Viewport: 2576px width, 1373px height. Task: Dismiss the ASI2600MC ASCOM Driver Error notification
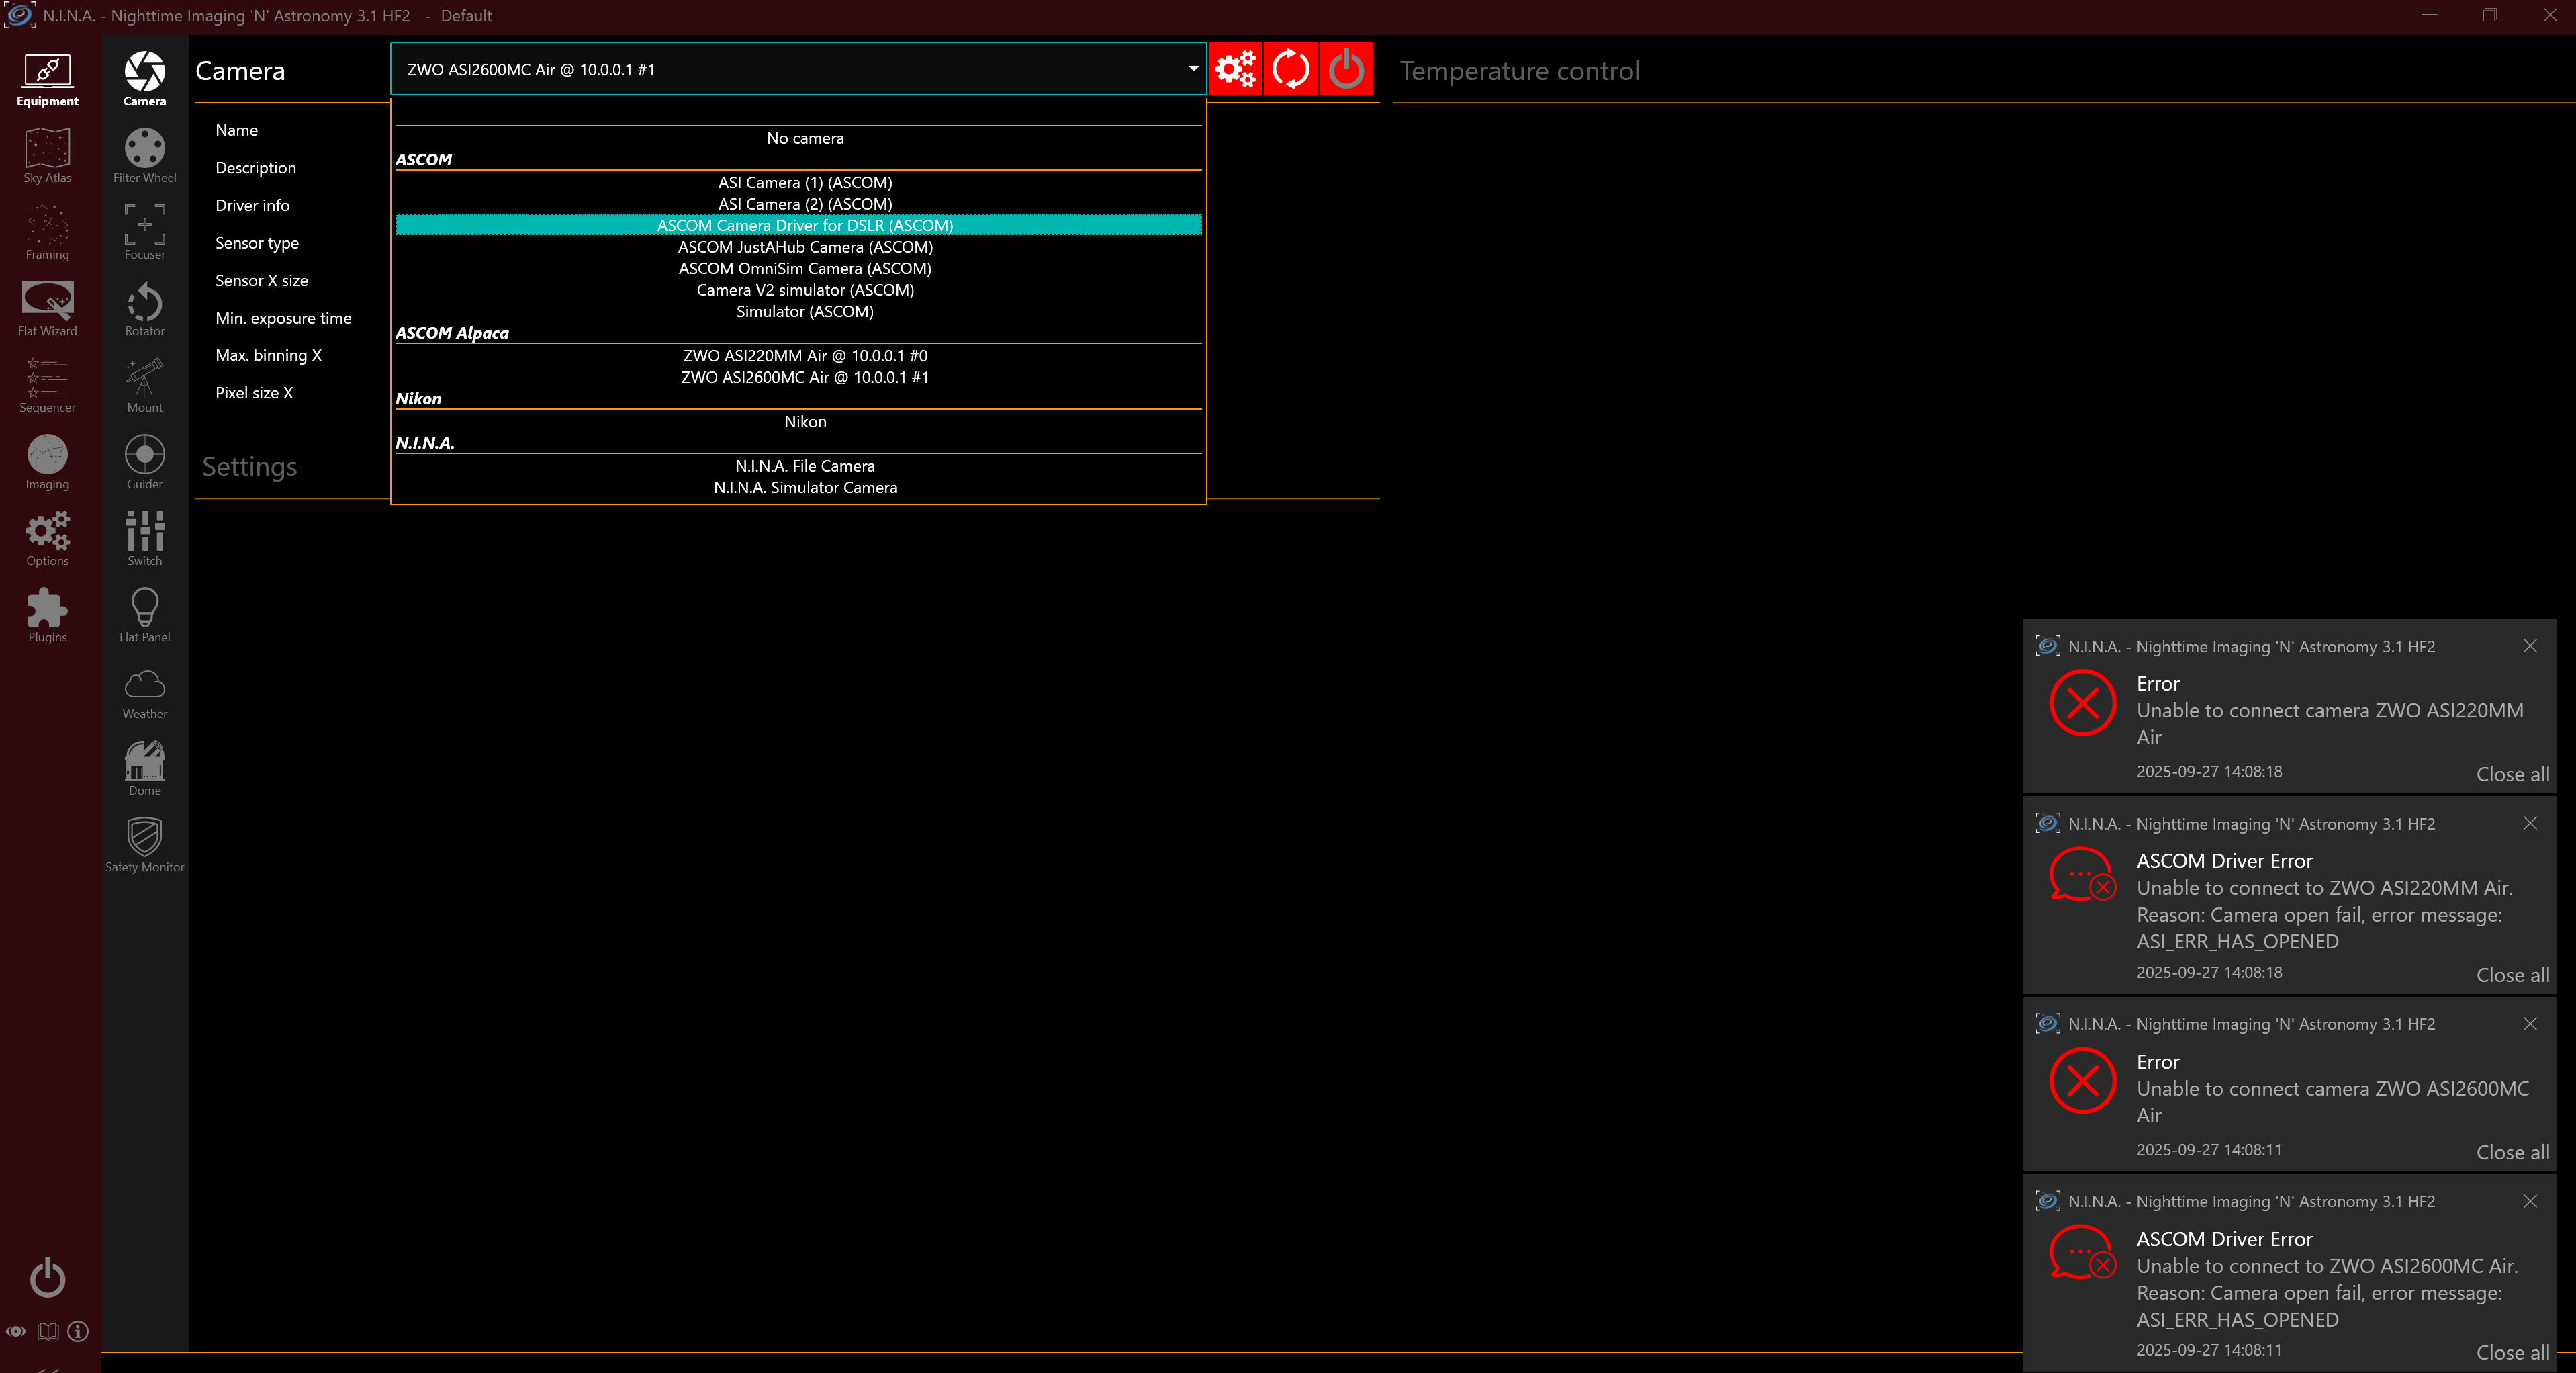[x=2529, y=1201]
